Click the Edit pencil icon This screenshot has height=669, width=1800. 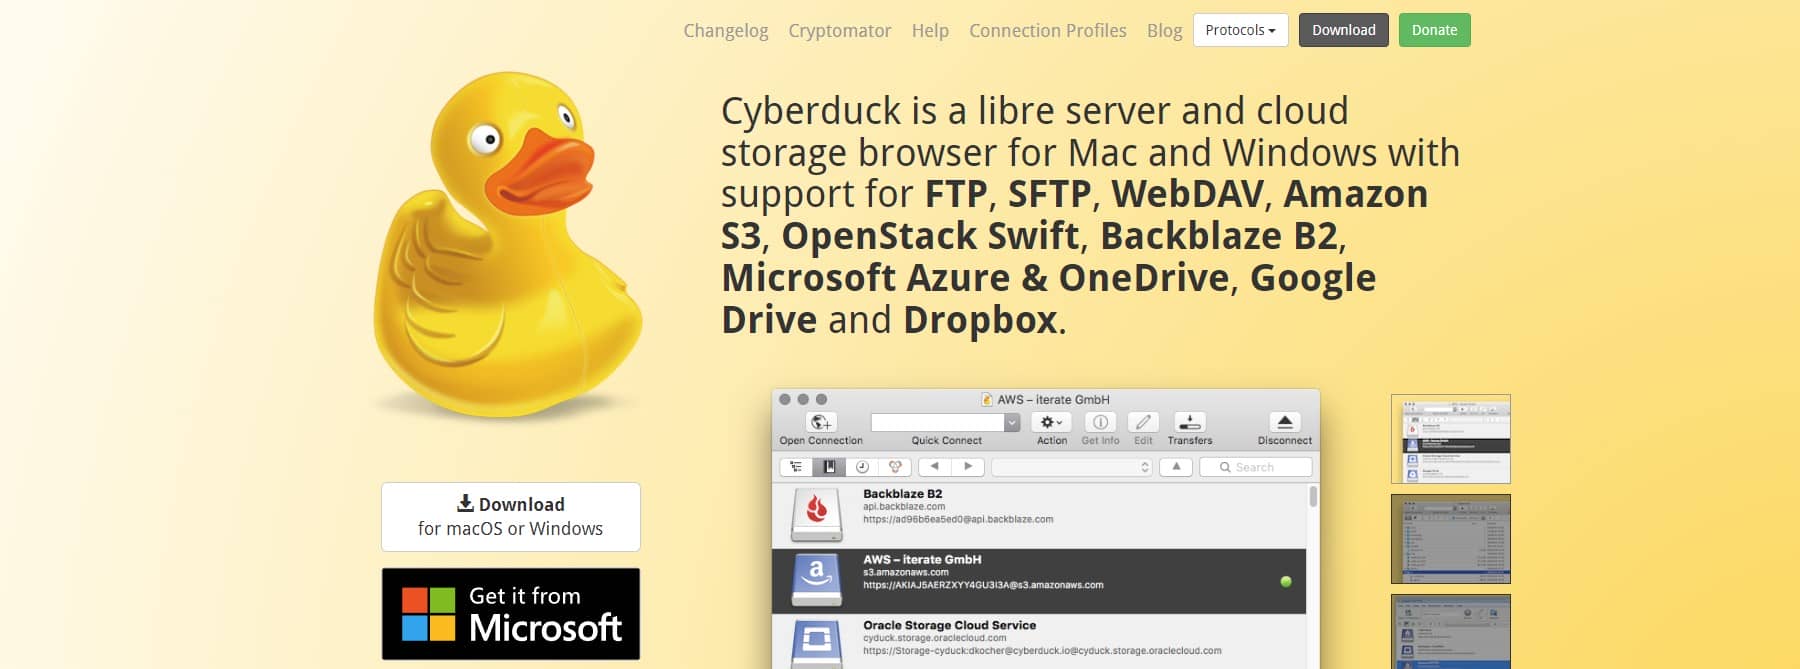(1143, 423)
